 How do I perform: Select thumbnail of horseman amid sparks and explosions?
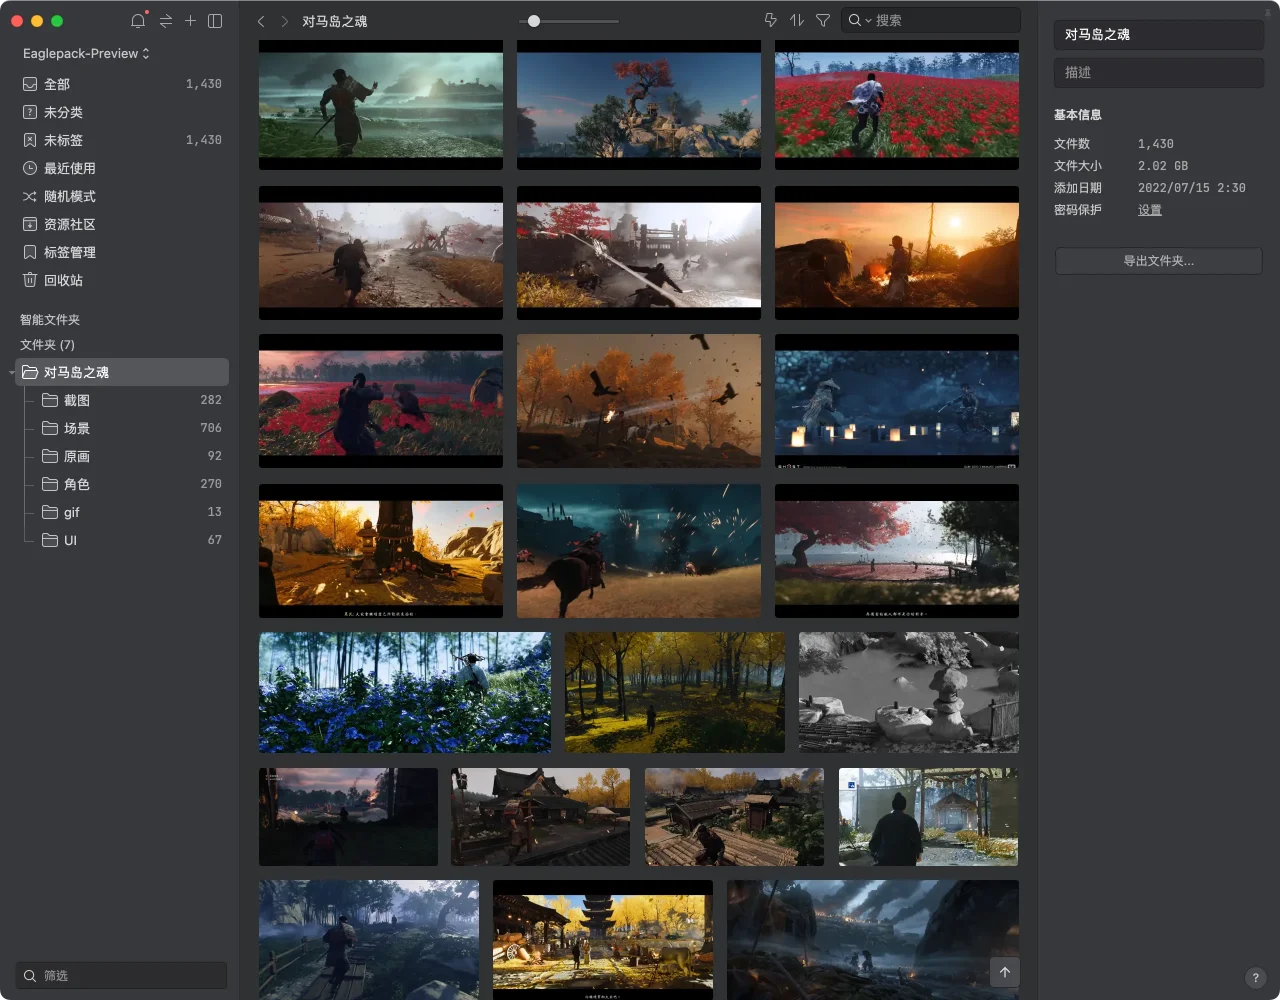[639, 551]
